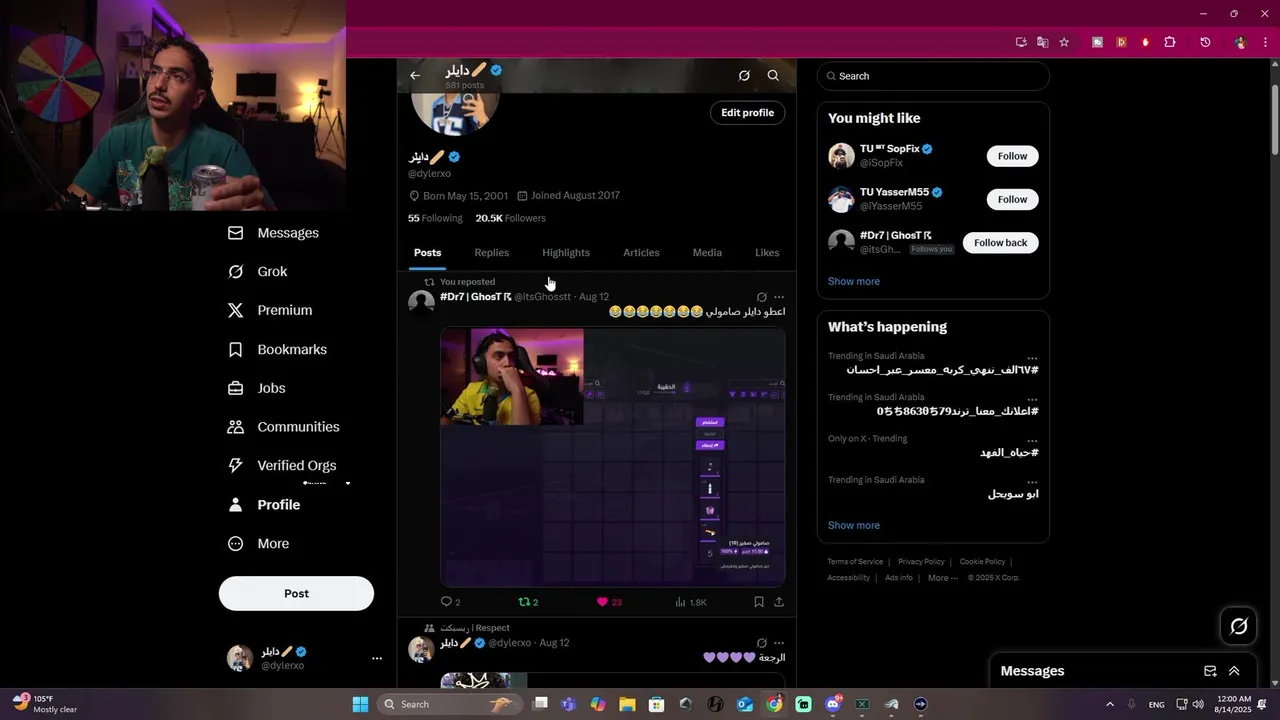
Task: Click the search icon in profile header
Action: [x=773, y=75]
